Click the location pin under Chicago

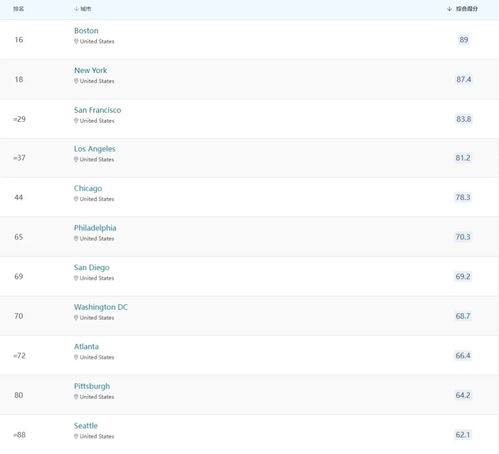coord(76,199)
